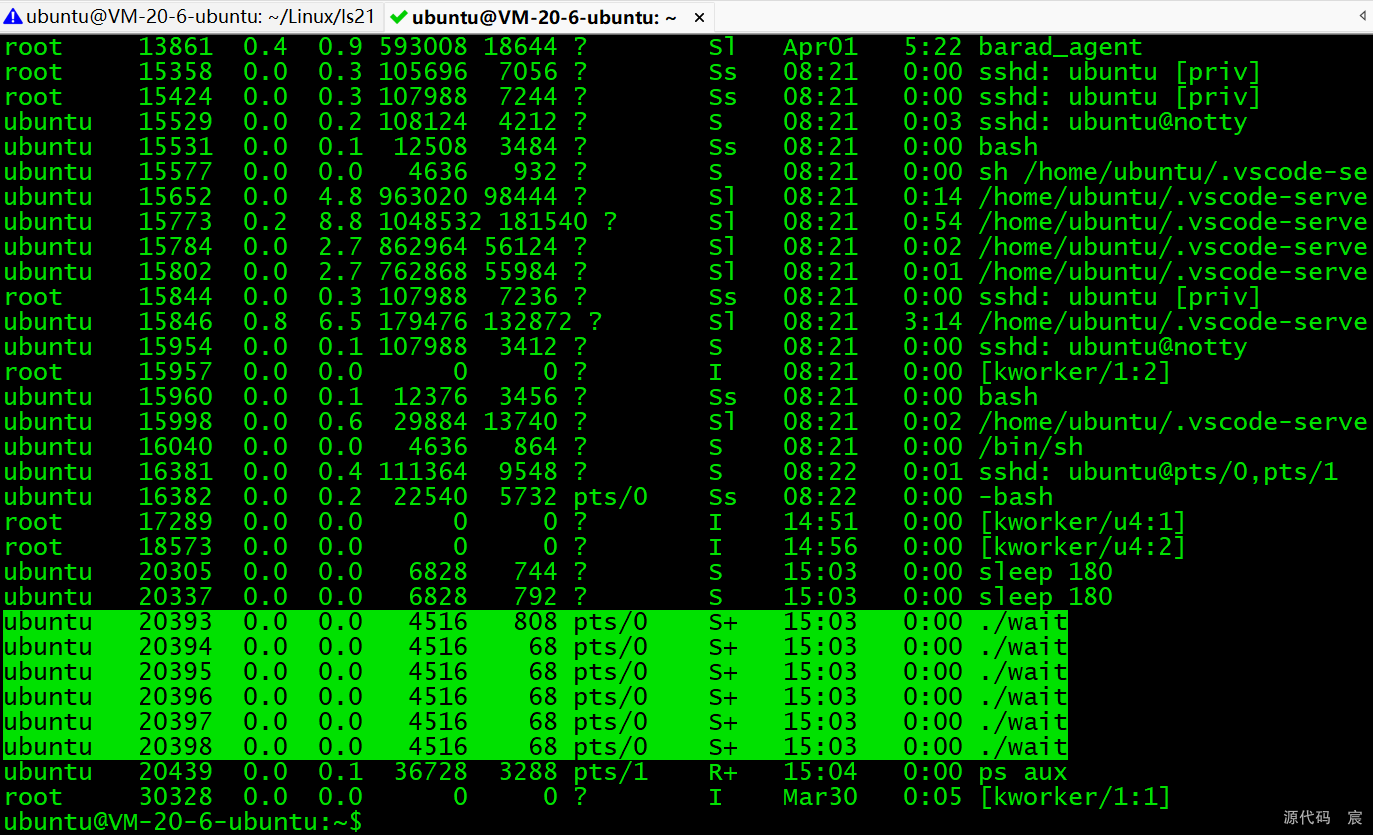
Task: Click PID 15424 in the list
Action: [175, 97]
